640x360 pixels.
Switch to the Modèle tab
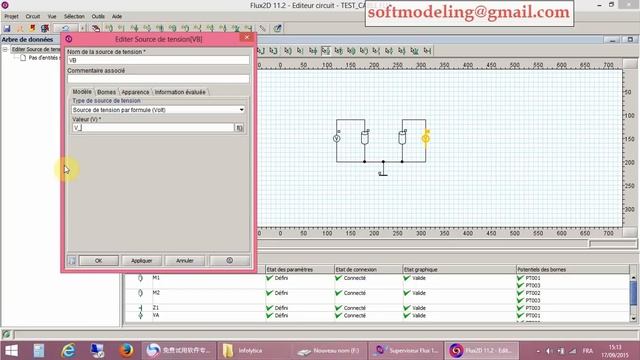pos(82,92)
